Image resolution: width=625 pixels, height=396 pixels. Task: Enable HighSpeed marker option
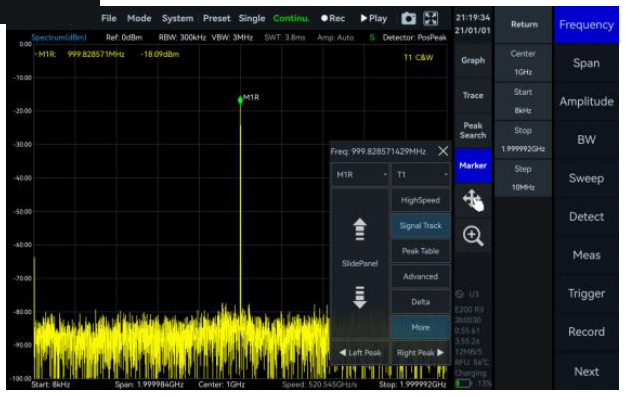pos(421,200)
